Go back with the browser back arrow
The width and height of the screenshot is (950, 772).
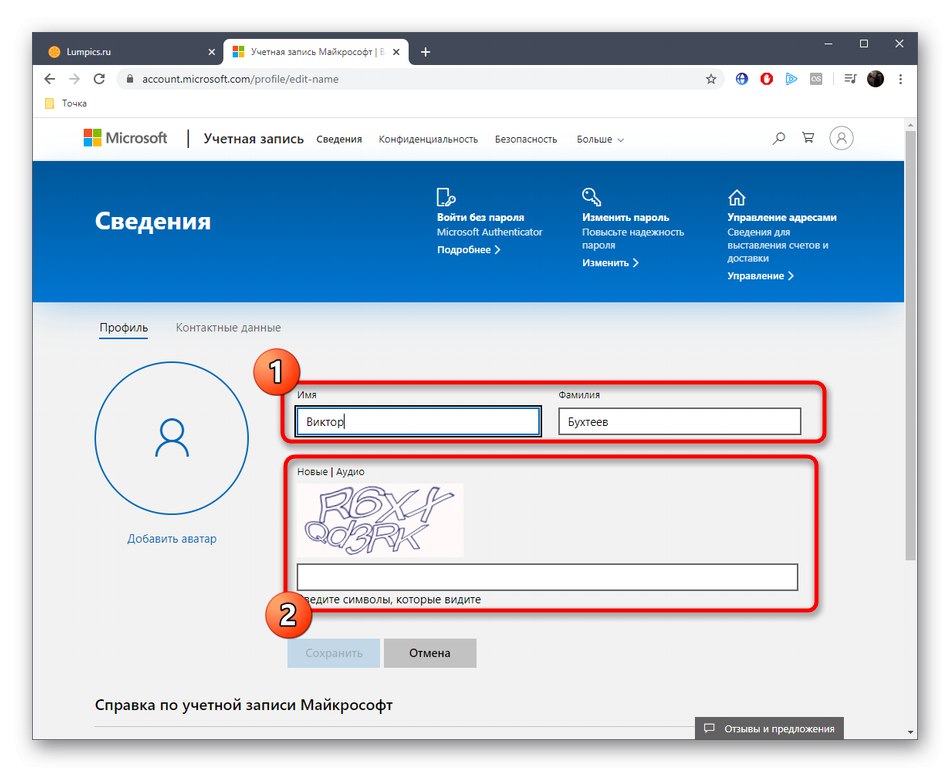coord(50,79)
